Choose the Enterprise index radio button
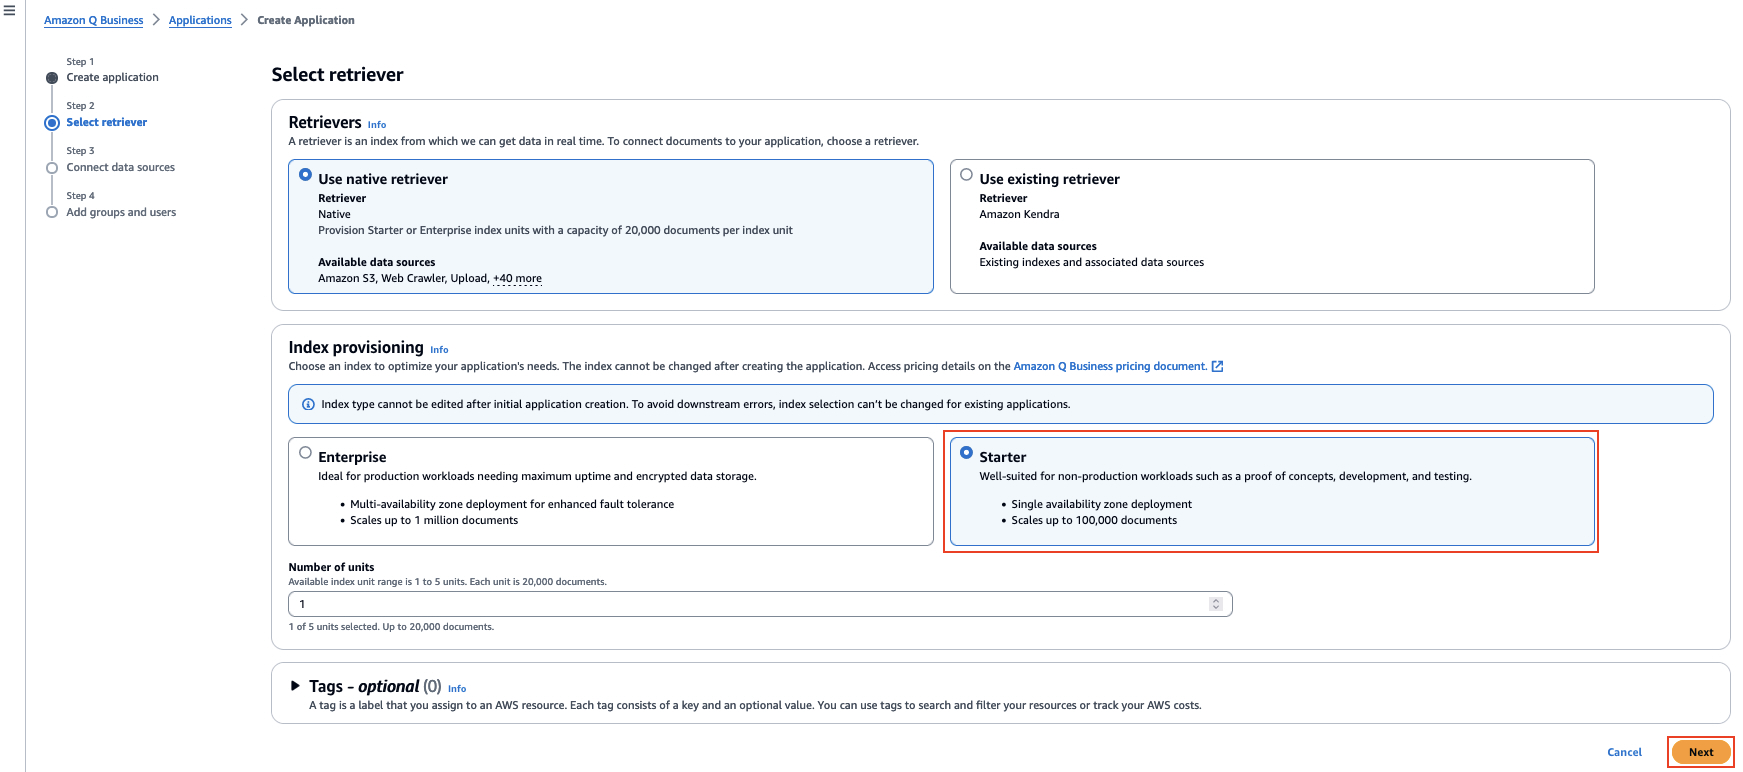1743x772 pixels. [x=305, y=452]
